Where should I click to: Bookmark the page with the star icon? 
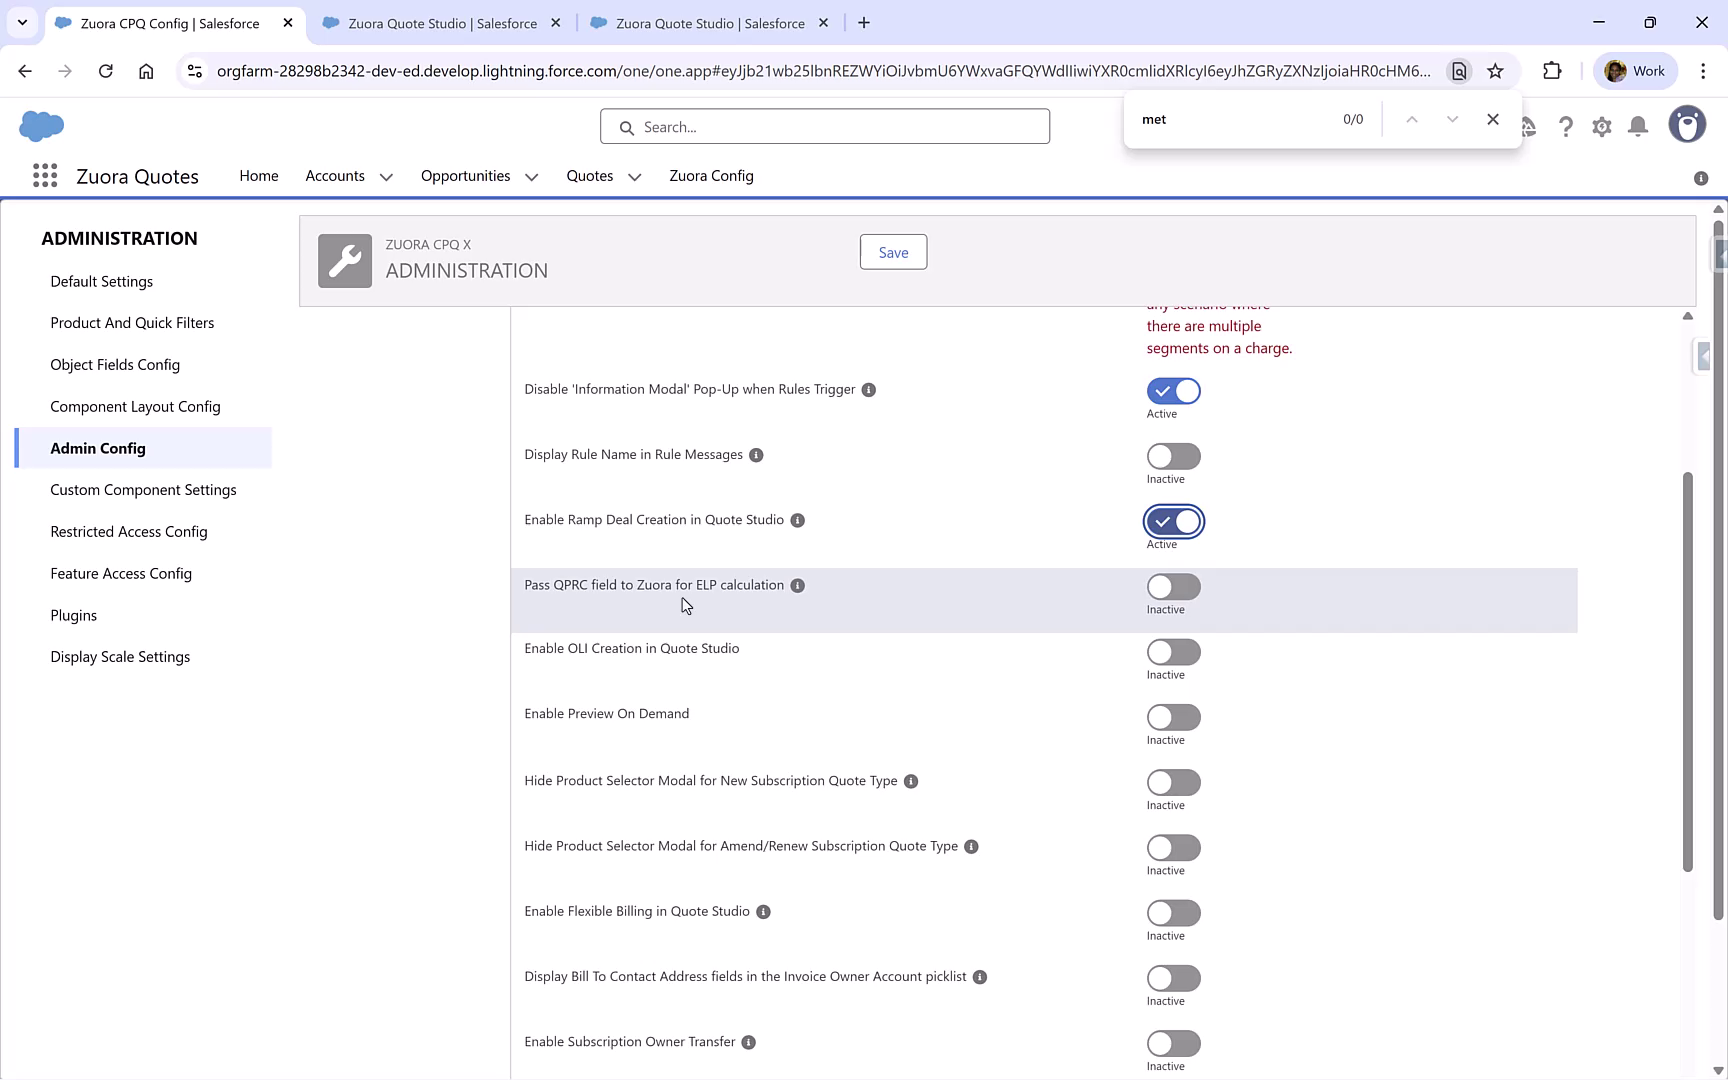pyautogui.click(x=1495, y=71)
